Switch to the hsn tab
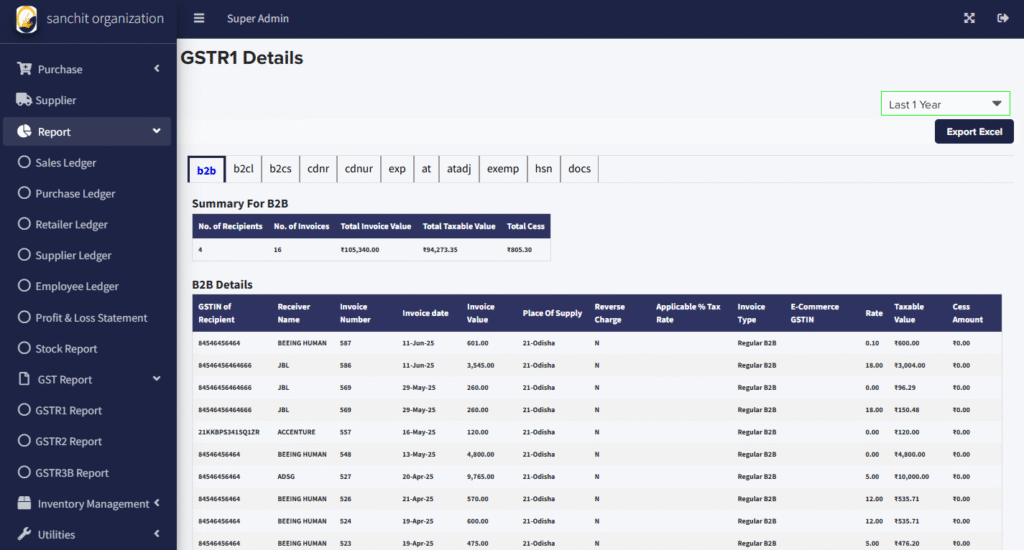The image size is (1024, 550). pos(543,169)
